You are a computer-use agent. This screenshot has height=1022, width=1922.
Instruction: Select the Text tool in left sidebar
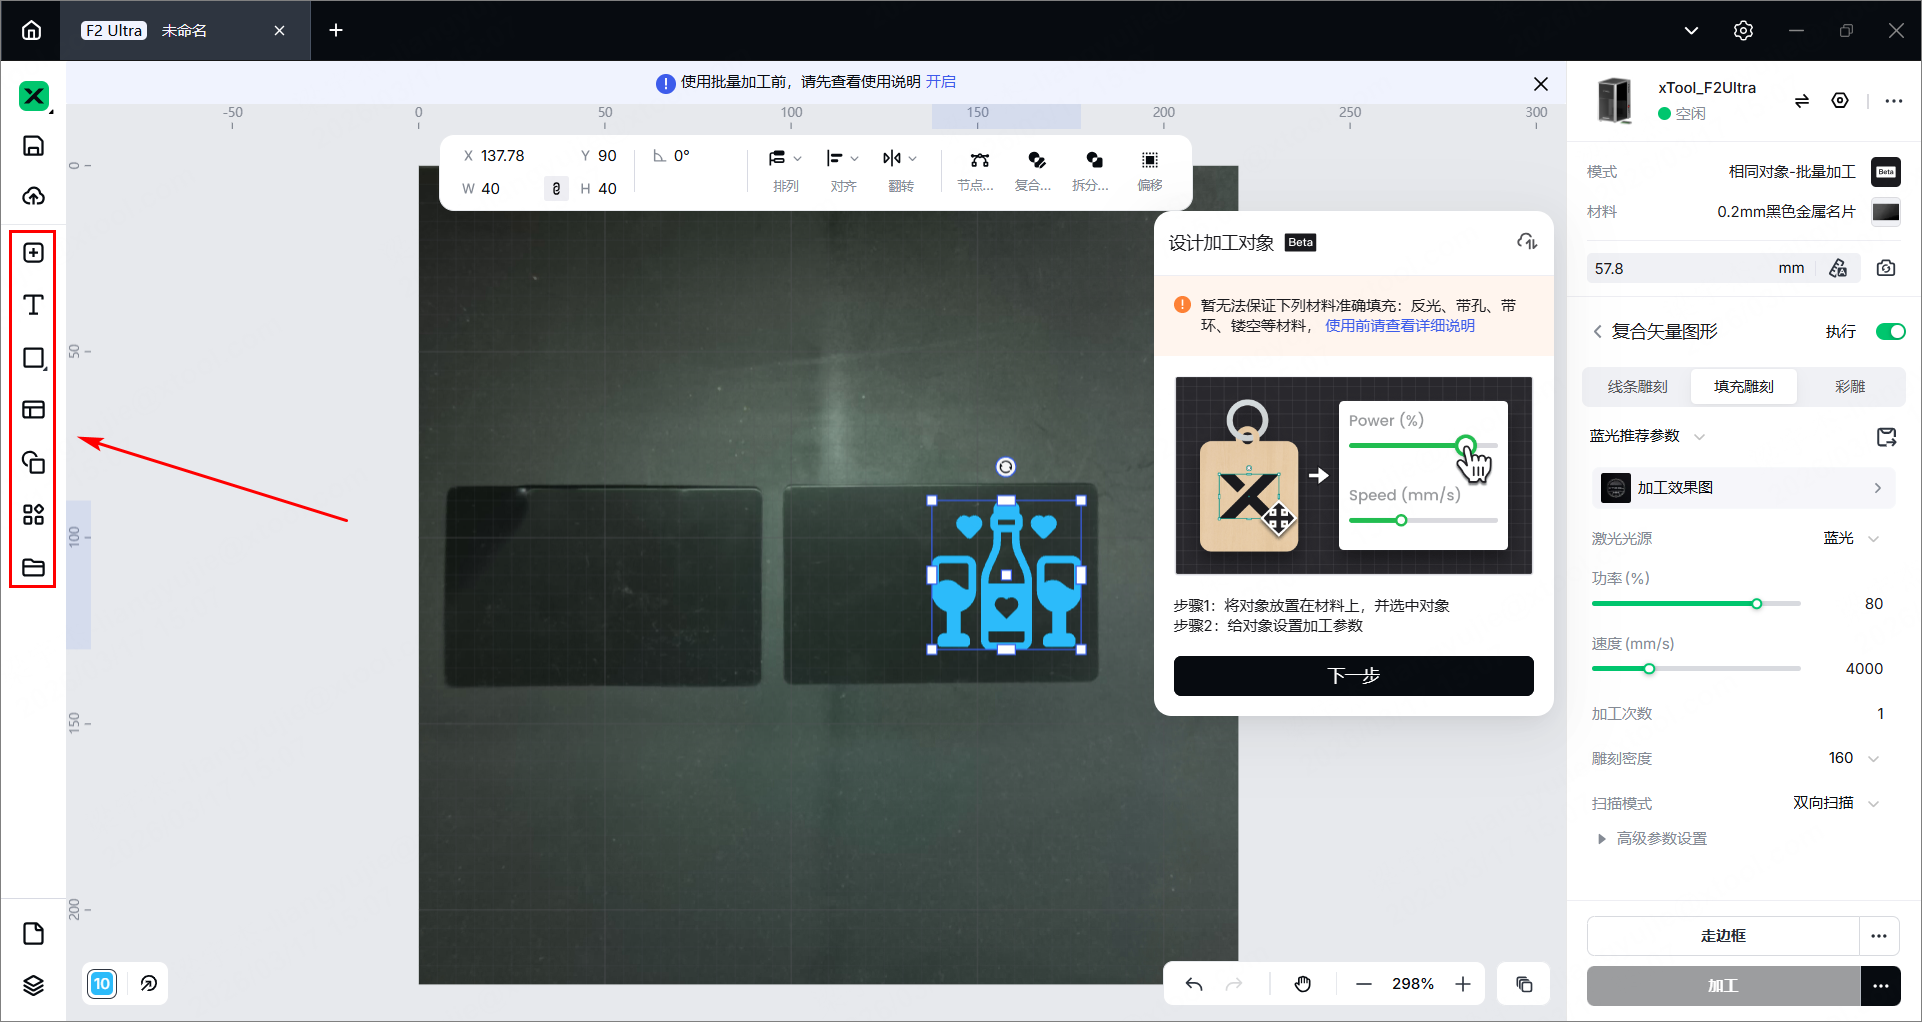(x=33, y=305)
